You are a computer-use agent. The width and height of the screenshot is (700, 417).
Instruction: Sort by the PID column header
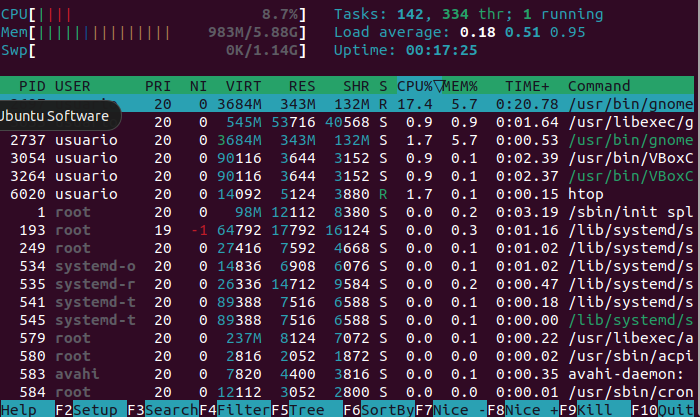(32, 86)
